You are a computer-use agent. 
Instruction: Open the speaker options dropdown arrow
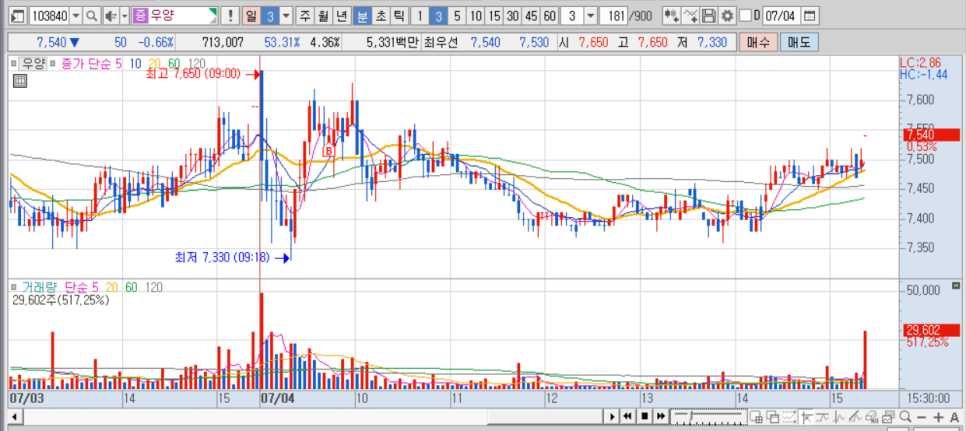(124, 15)
